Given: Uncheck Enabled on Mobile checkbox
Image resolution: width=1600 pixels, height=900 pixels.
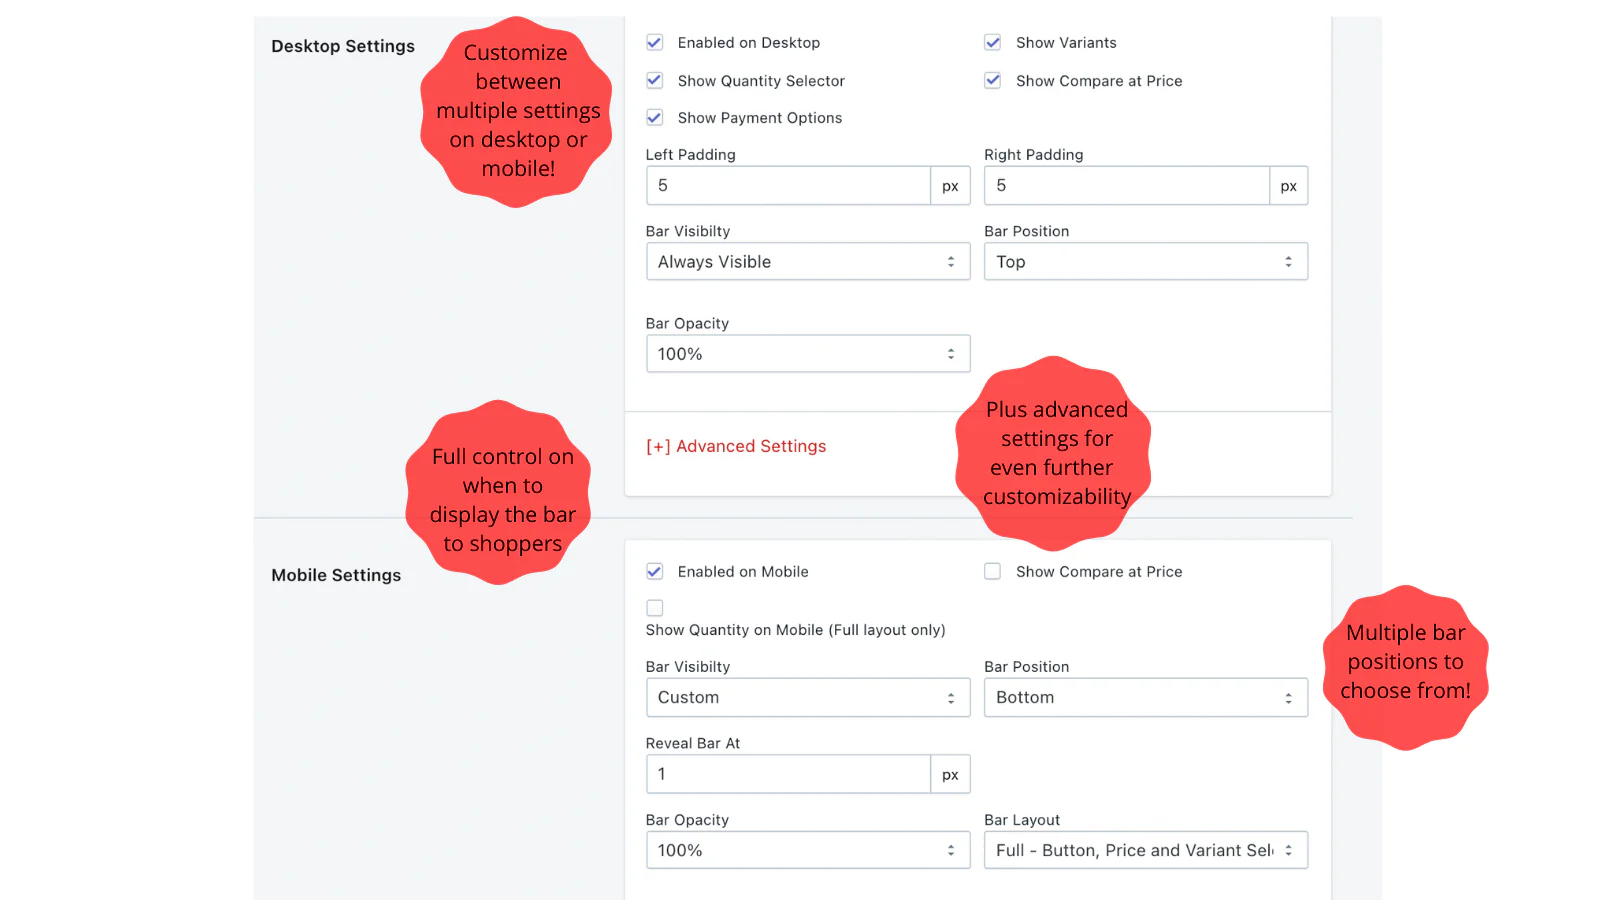Looking at the screenshot, I should coord(655,571).
